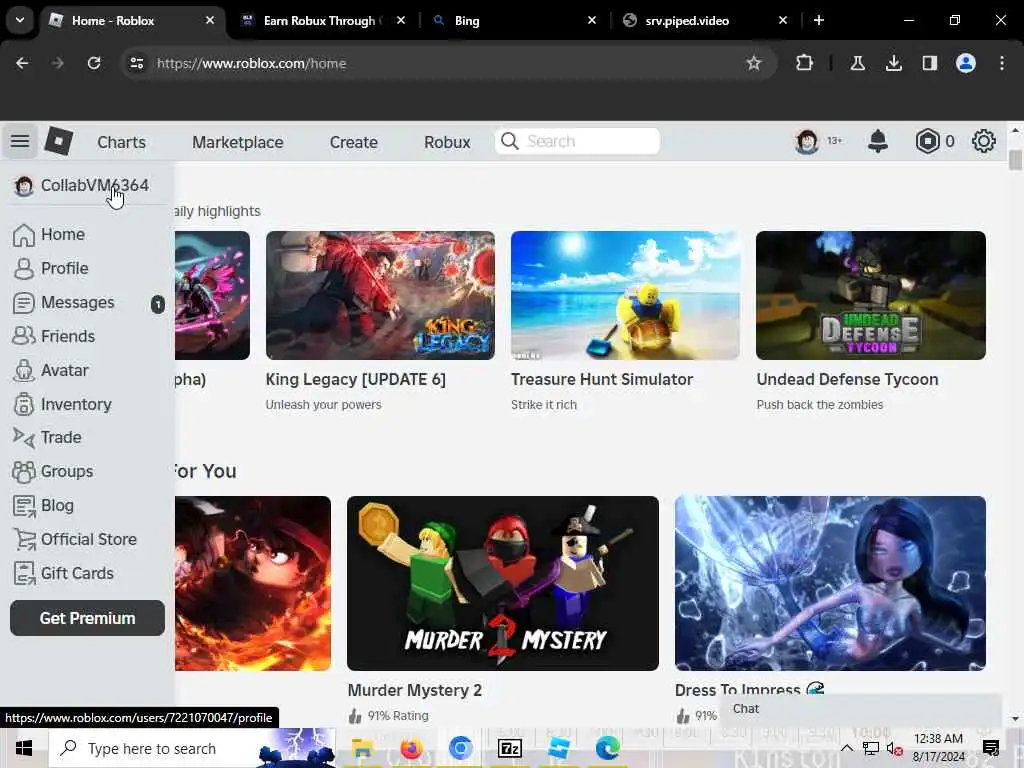Open King Legacy [UPDATE 6] title
This screenshot has height=768, width=1024.
click(x=356, y=379)
